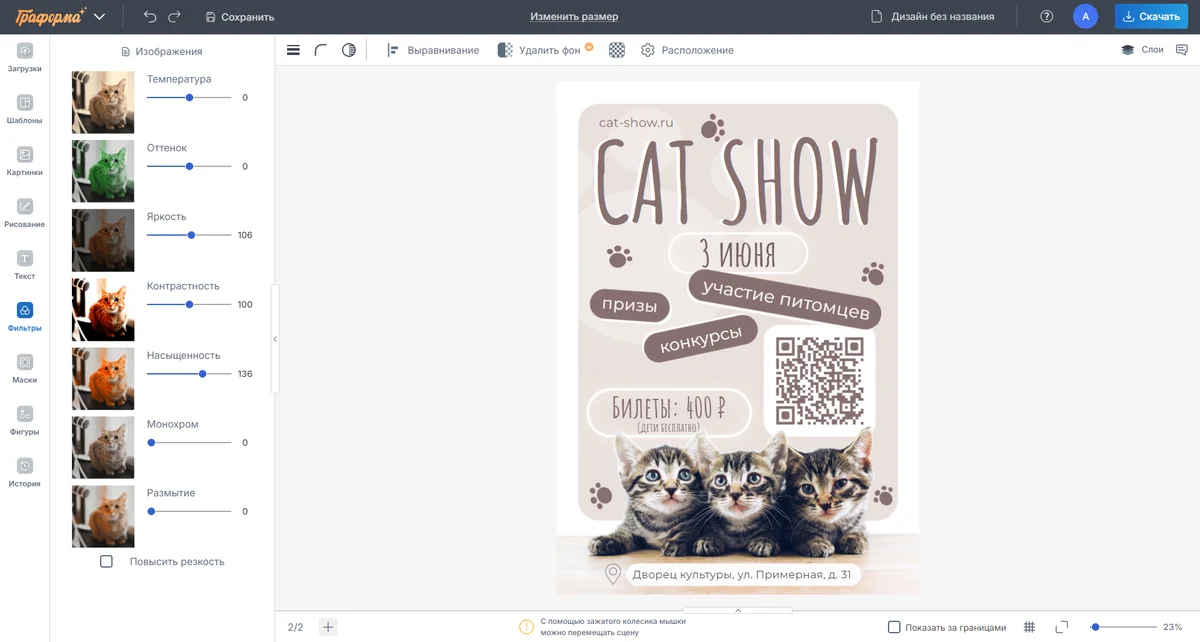
Task: Enable the Повысить резкость checkbox
Action: coord(106,562)
